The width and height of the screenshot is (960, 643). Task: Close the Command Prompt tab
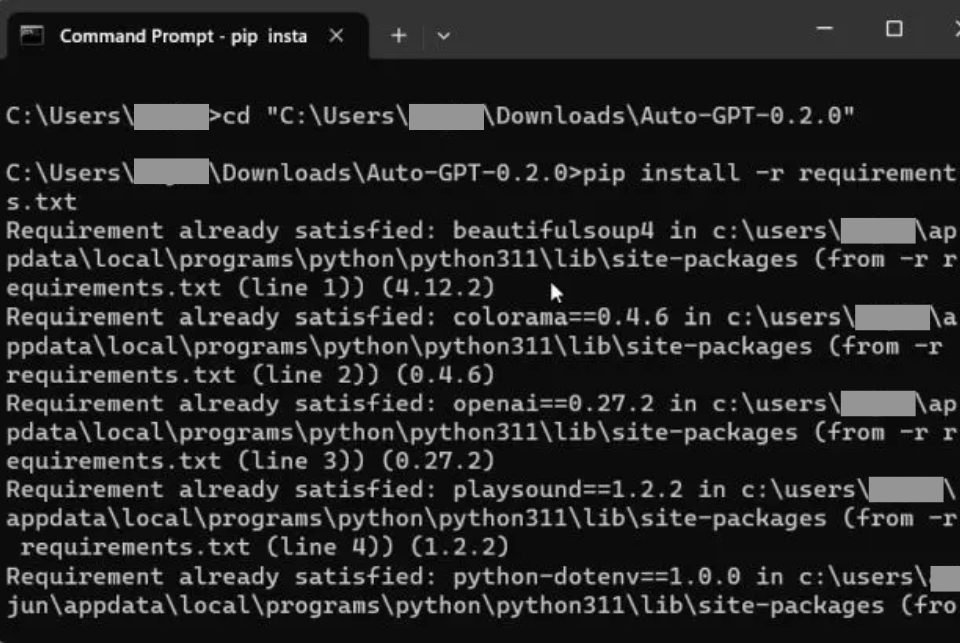point(336,36)
